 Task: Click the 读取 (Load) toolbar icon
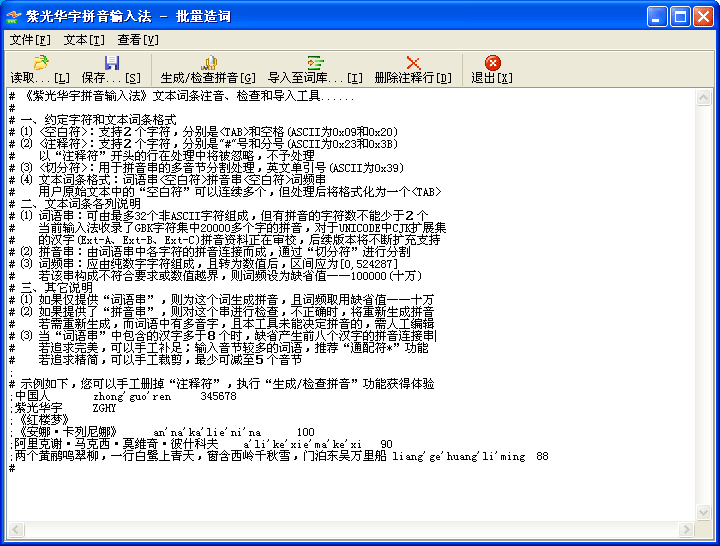[40, 63]
